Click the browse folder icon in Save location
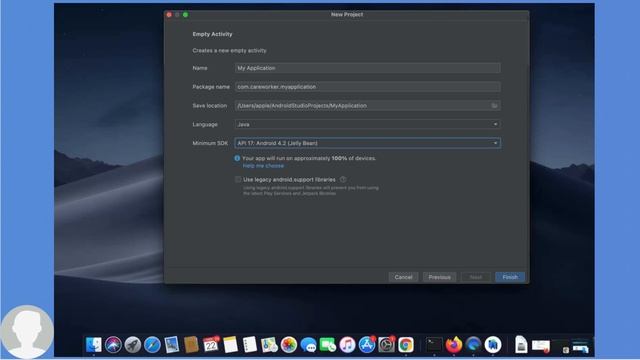The image size is (640, 360). (494, 105)
